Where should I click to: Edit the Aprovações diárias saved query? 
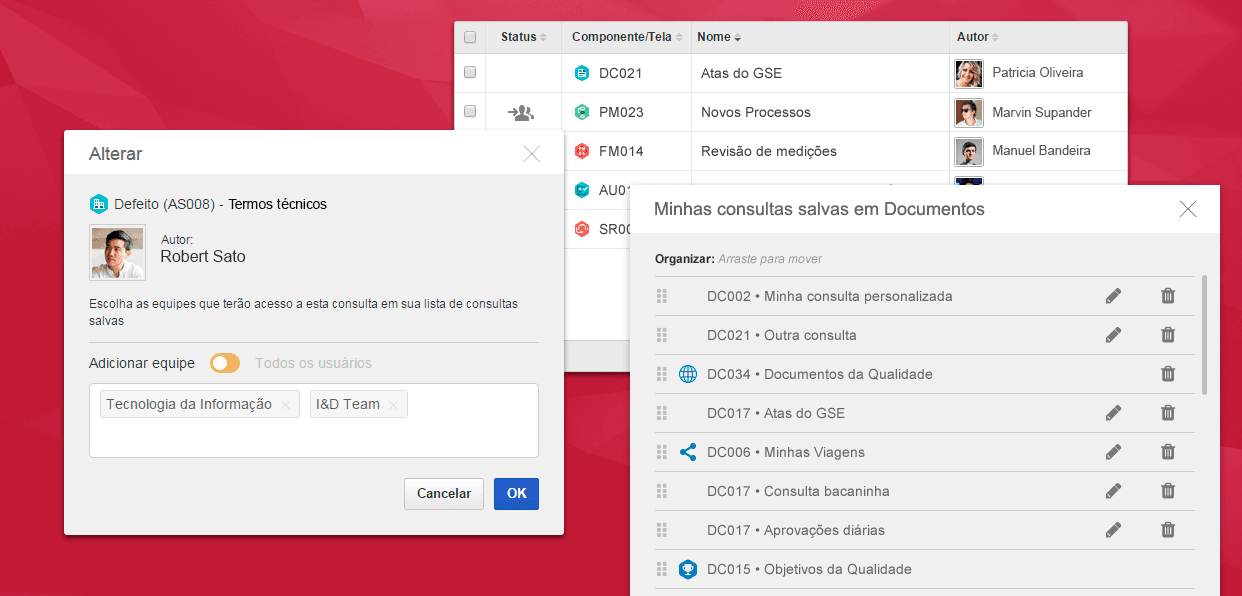[1114, 530]
